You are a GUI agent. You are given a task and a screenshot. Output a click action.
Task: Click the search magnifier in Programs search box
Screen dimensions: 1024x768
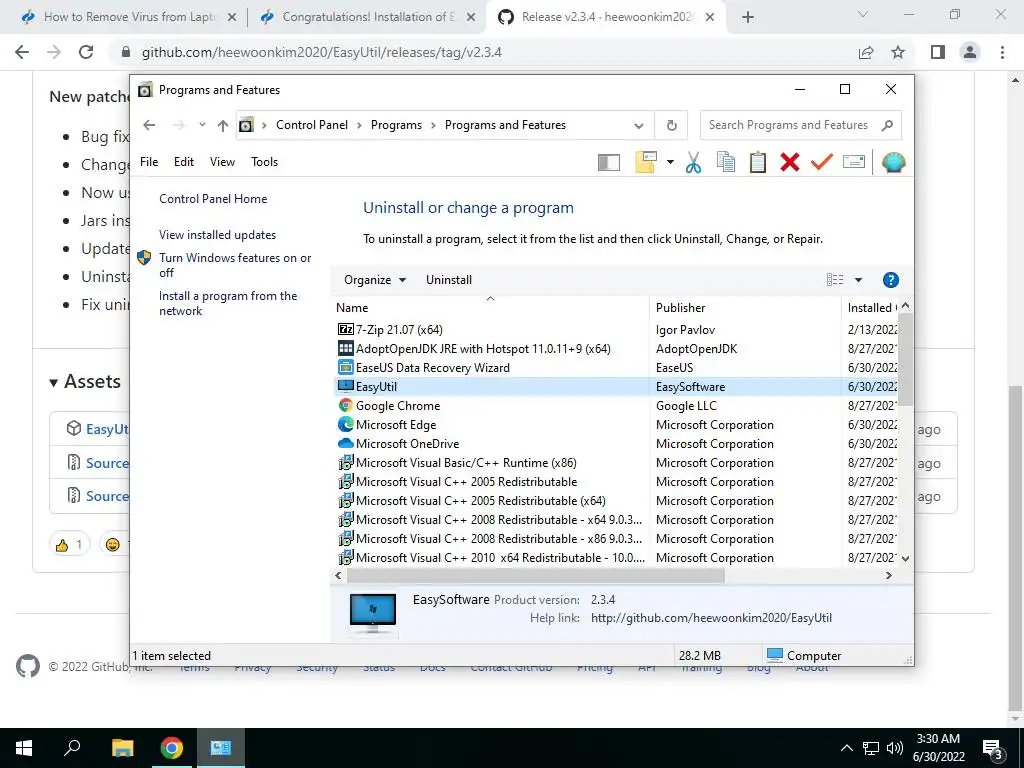tap(887, 125)
